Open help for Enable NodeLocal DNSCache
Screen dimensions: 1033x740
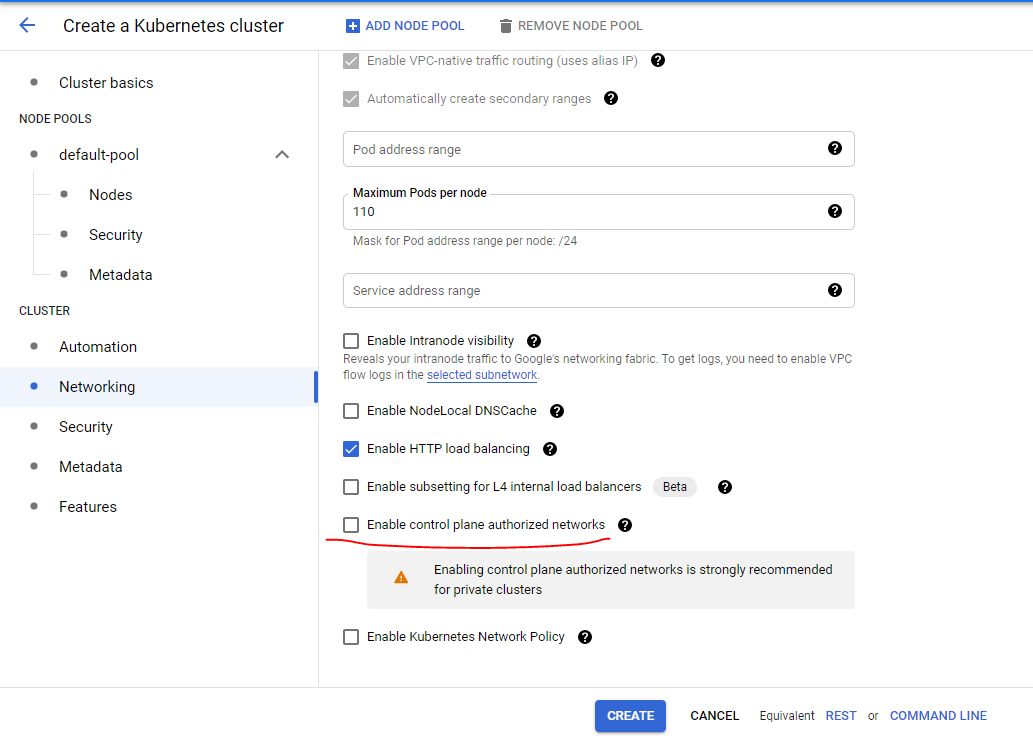tap(557, 411)
